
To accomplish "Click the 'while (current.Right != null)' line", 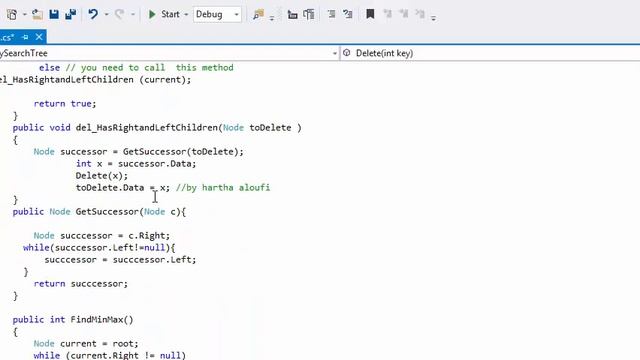I will [x=110, y=356].
